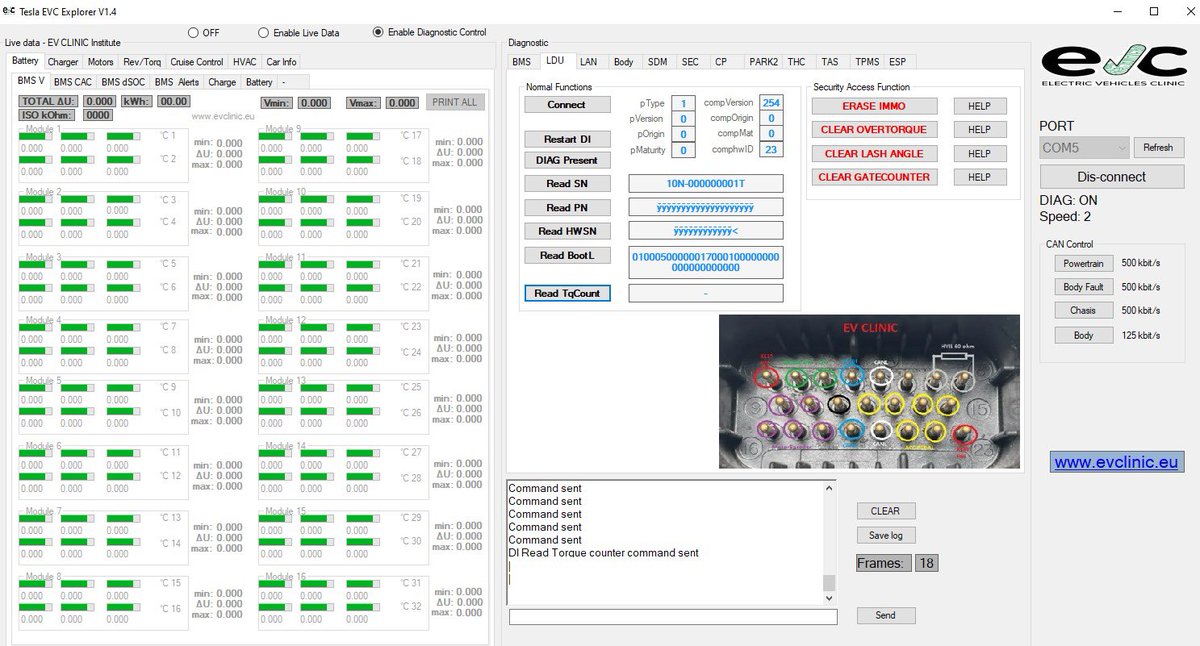This screenshot has width=1200, height=646.
Task: Select Enable Live Data radio button
Action: coord(264,32)
